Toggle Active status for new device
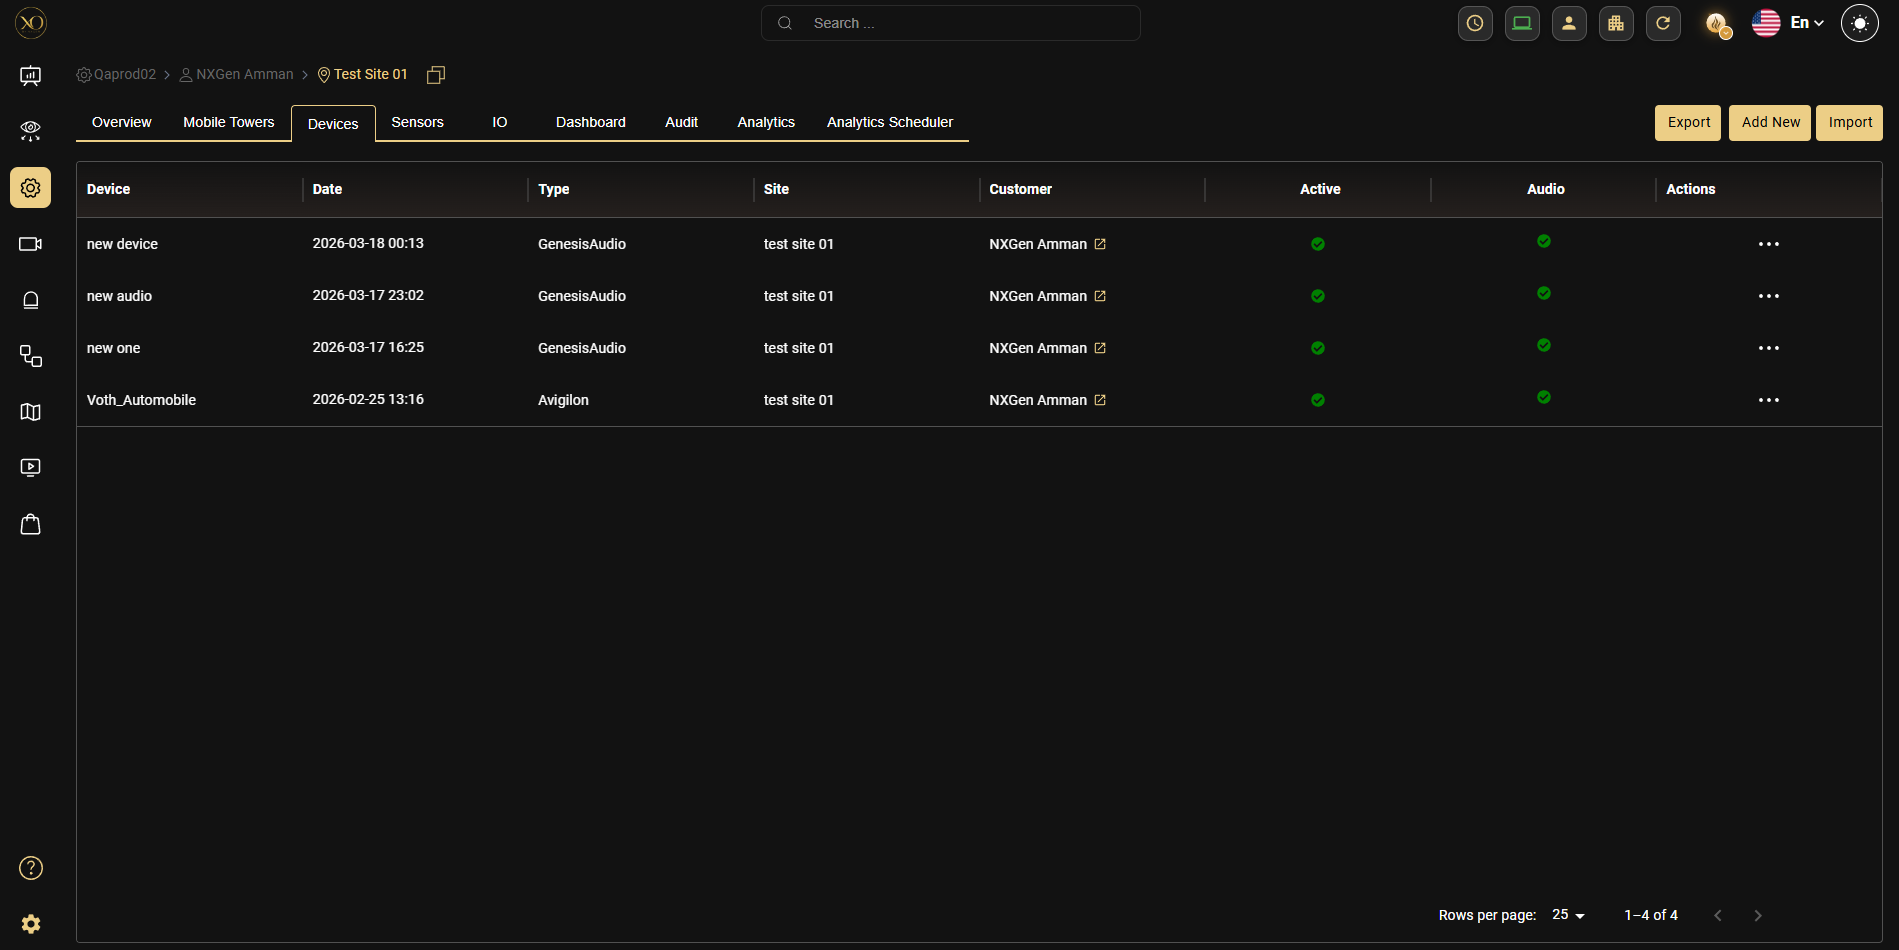Viewport: 1899px width, 950px height. click(1318, 244)
